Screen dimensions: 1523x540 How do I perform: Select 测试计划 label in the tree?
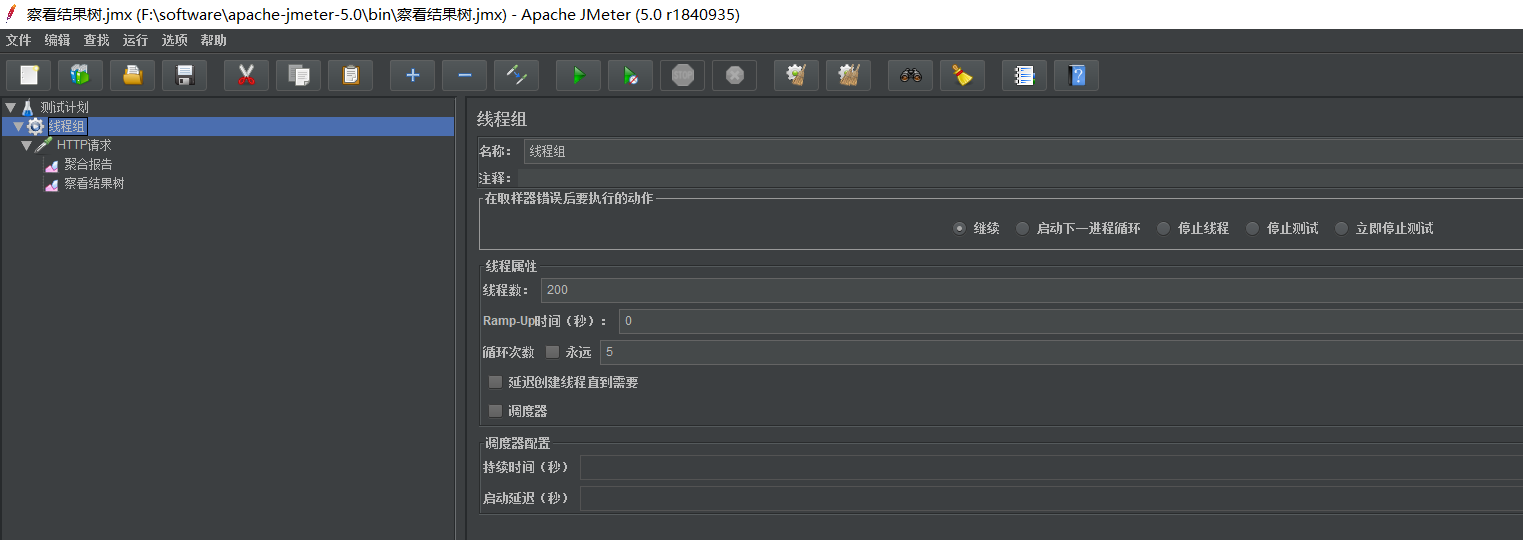[x=64, y=107]
